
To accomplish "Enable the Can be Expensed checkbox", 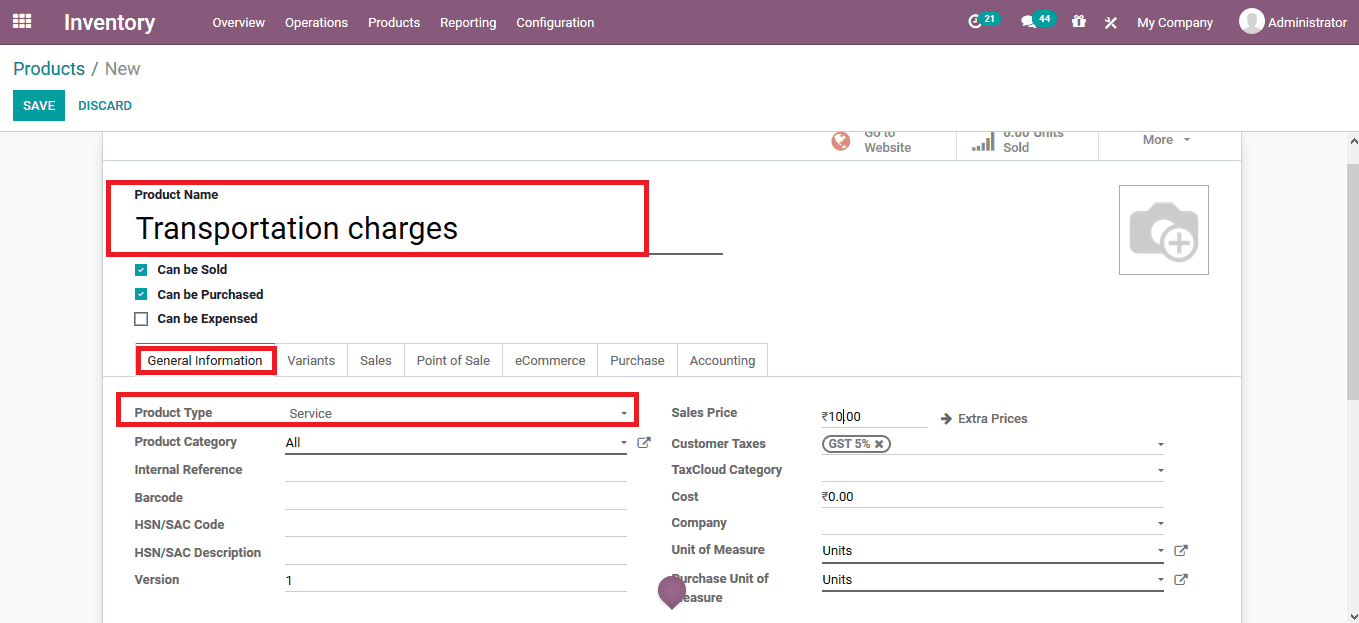I will click(x=141, y=319).
